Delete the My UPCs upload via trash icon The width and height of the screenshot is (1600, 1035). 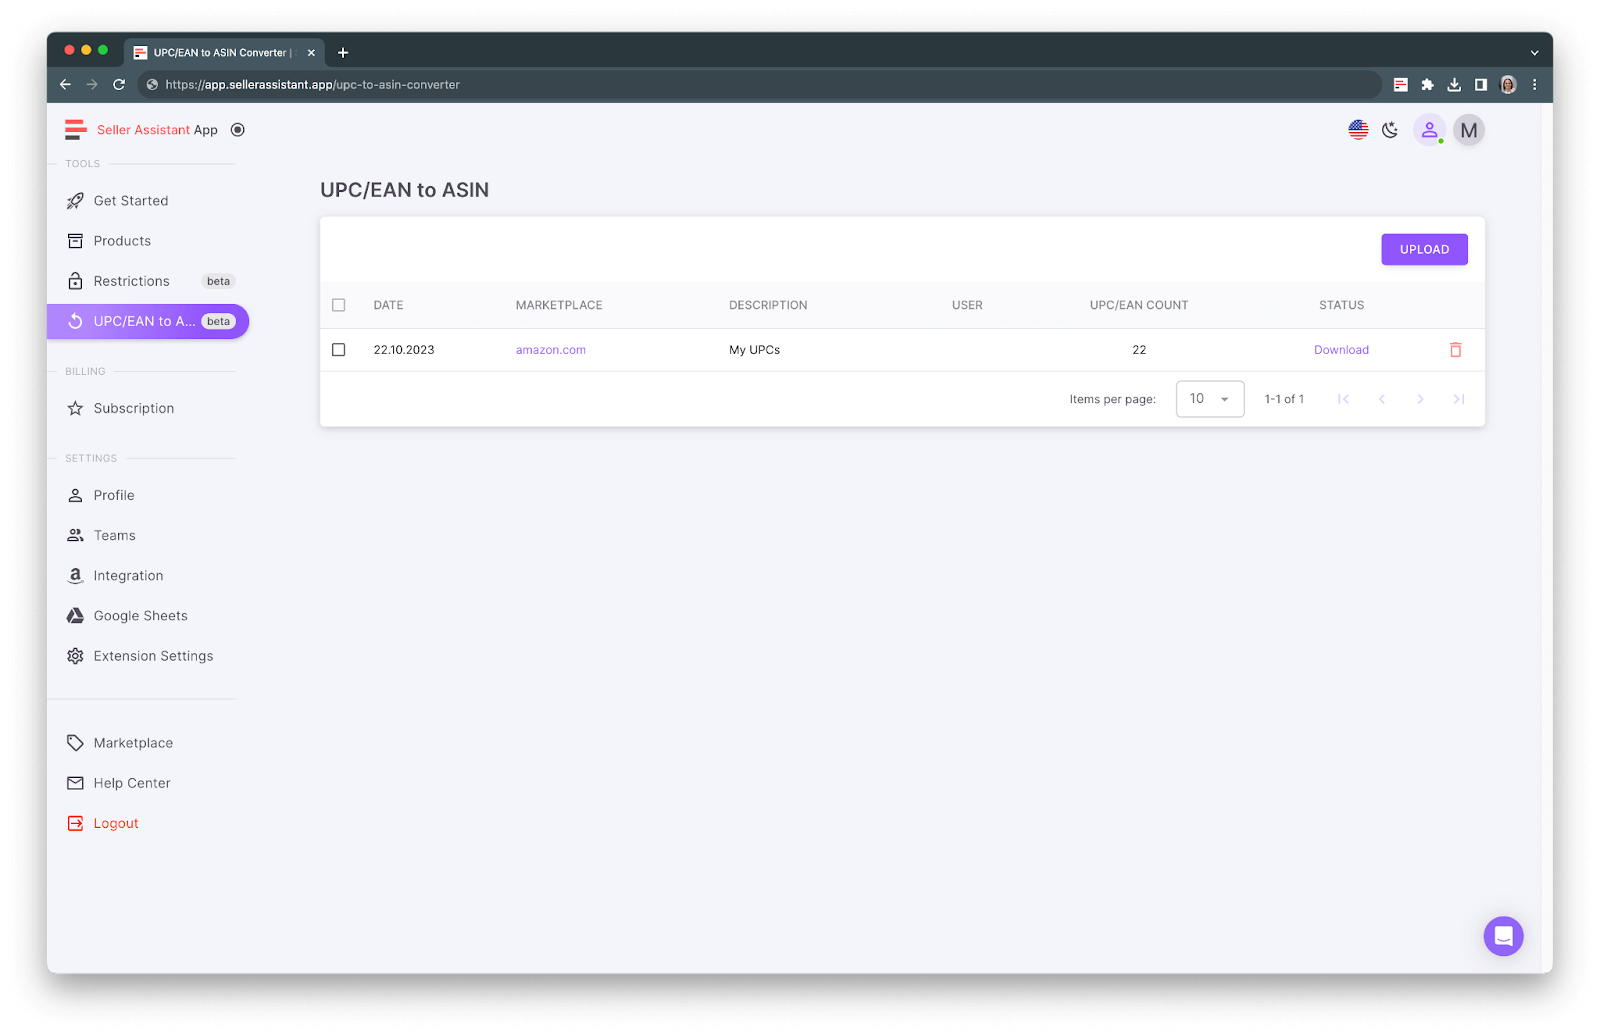pos(1455,349)
